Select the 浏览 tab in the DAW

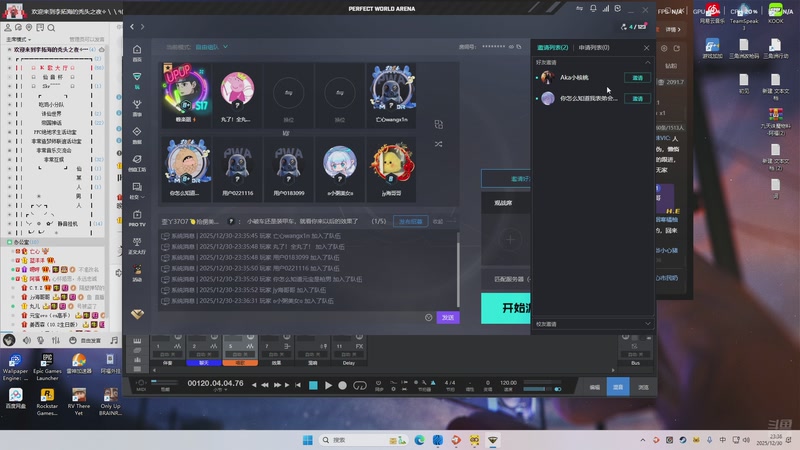[643, 387]
